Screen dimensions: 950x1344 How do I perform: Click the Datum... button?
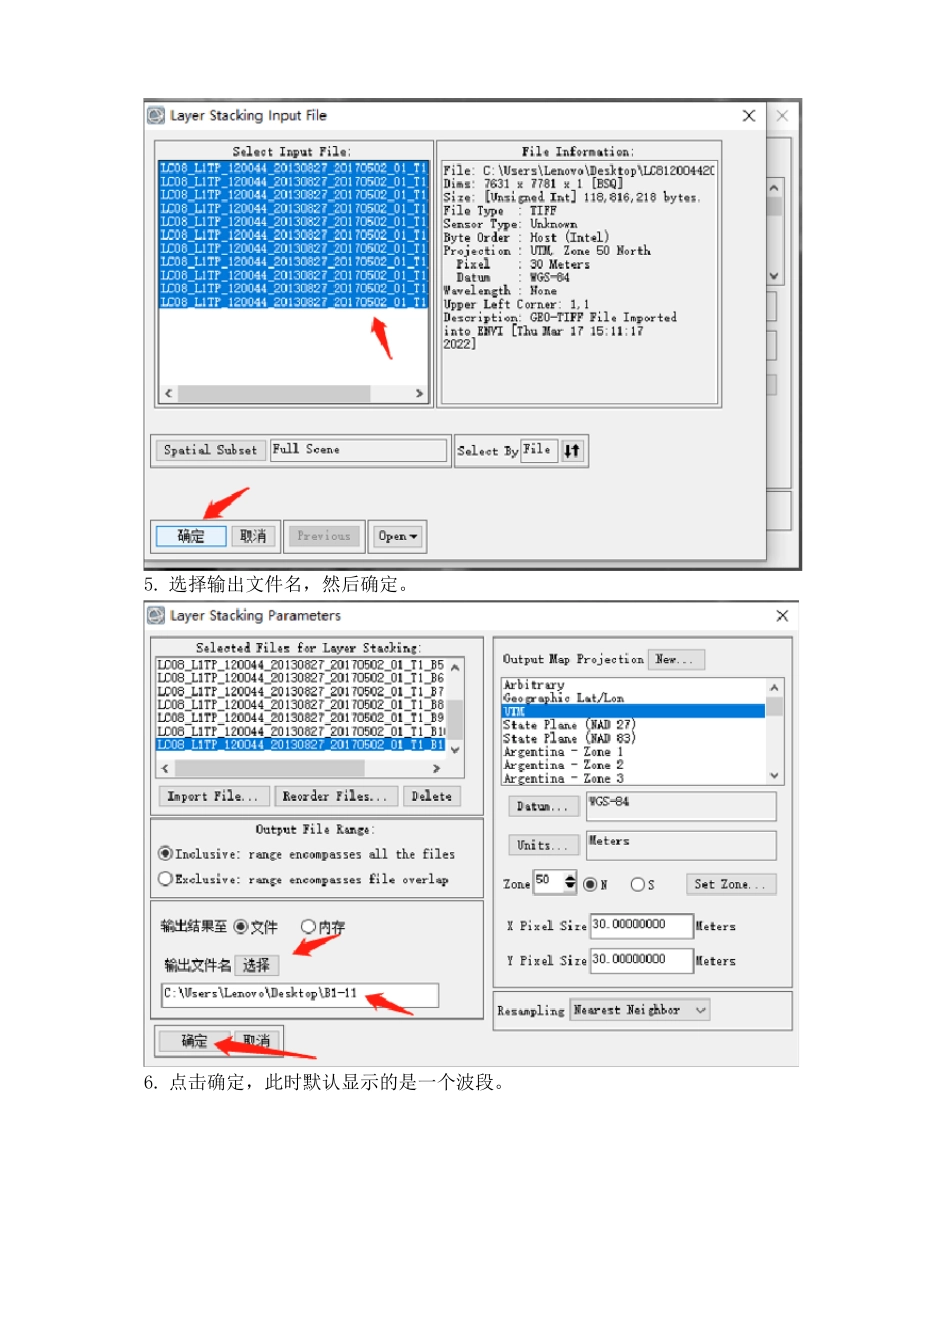[x=543, y=806]
